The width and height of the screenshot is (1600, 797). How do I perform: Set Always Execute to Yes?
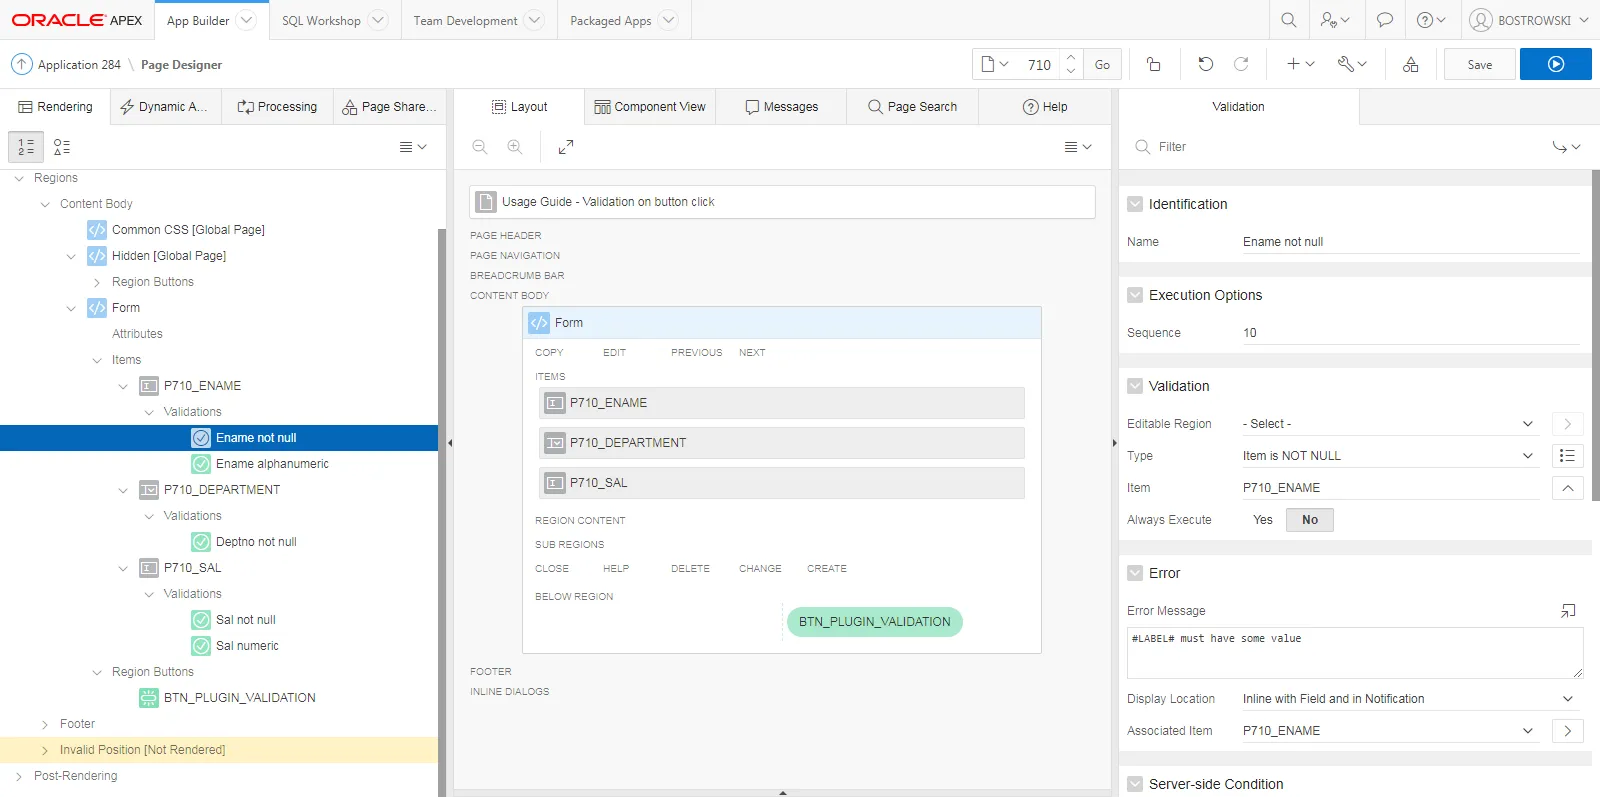click(x=1262, y=520)
